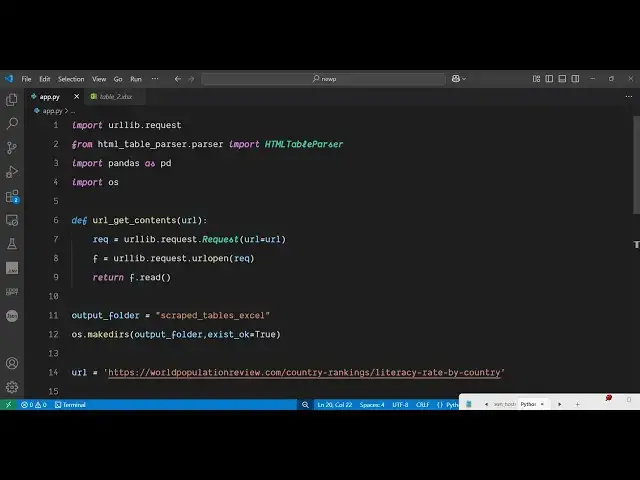The image size is (640, 480).
Task: Open the Copilot chat icon
Action: click(x=456, y=79)
